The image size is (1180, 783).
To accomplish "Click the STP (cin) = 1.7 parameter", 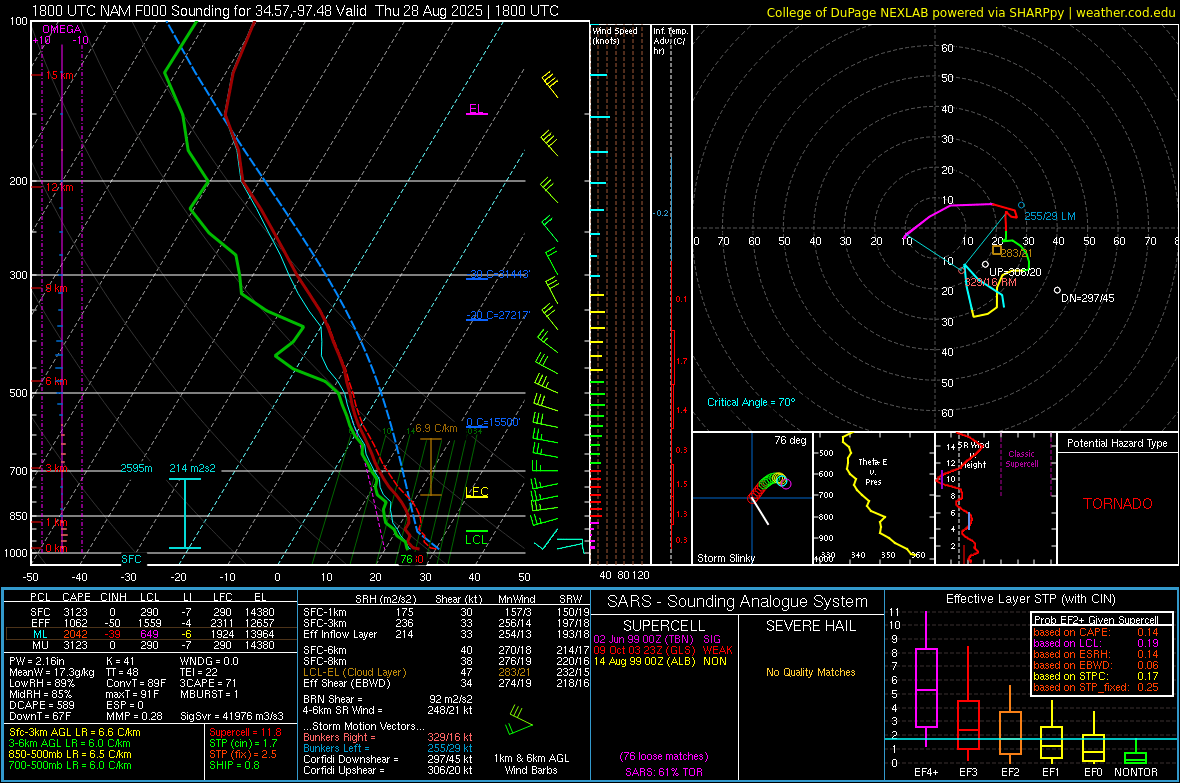I will [243, 743].
